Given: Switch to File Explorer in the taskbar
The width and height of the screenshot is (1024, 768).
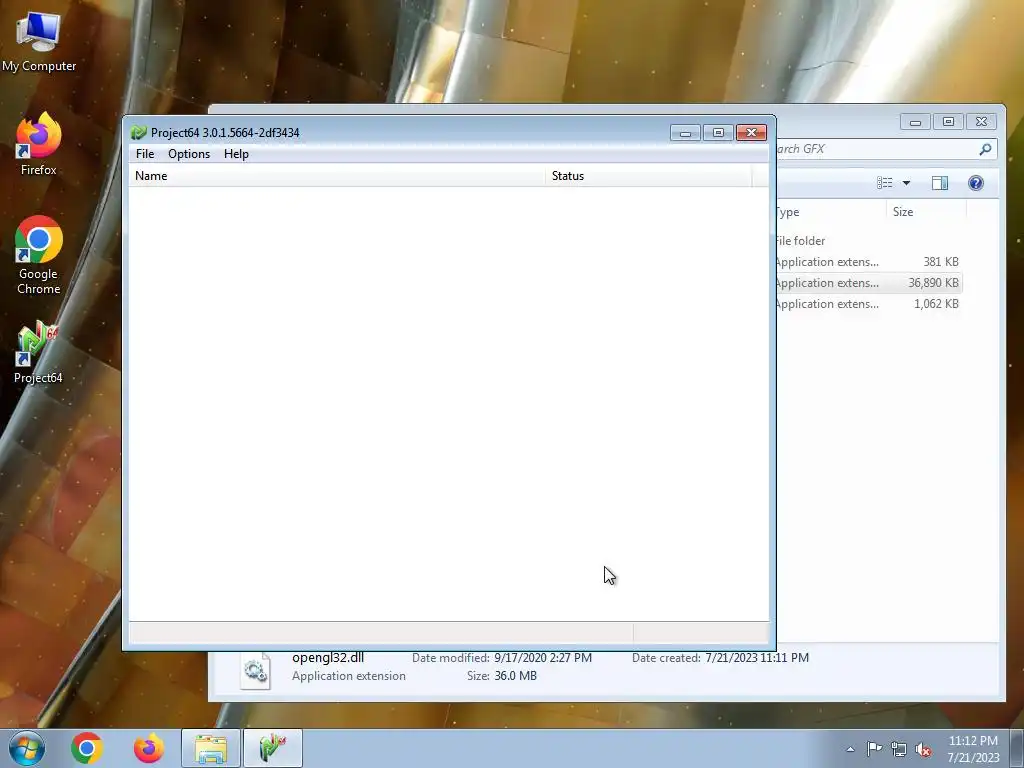Looking at the screenshot, I should click(210, 748).
